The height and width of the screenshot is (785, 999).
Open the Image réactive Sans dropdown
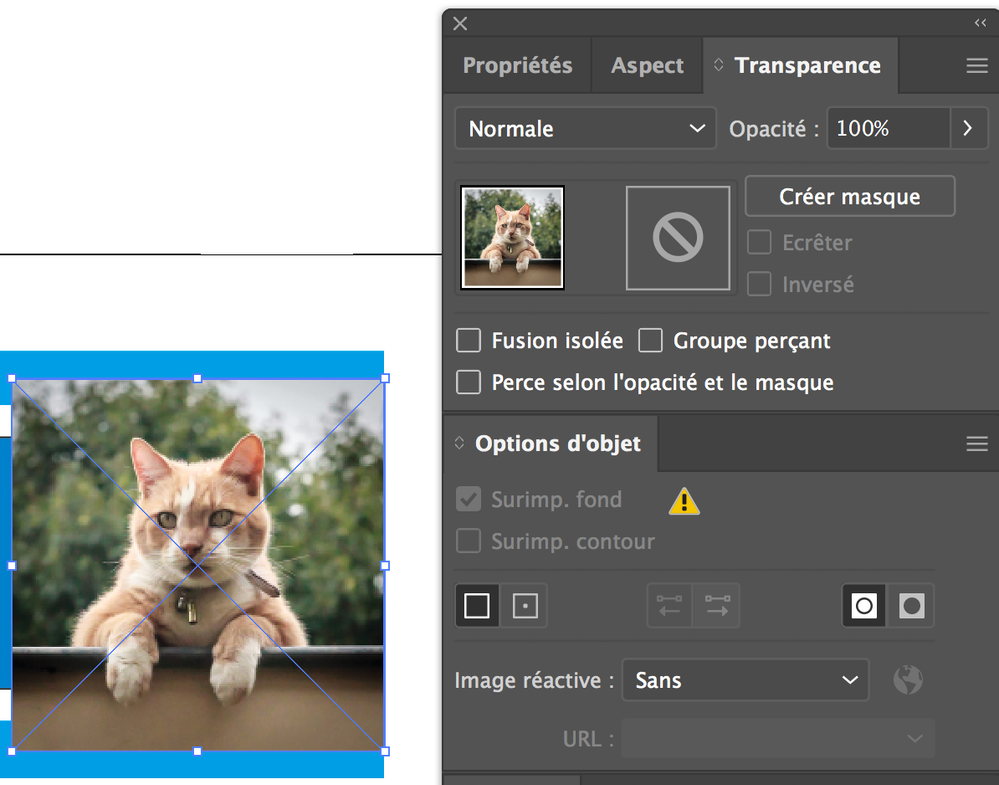745,680
